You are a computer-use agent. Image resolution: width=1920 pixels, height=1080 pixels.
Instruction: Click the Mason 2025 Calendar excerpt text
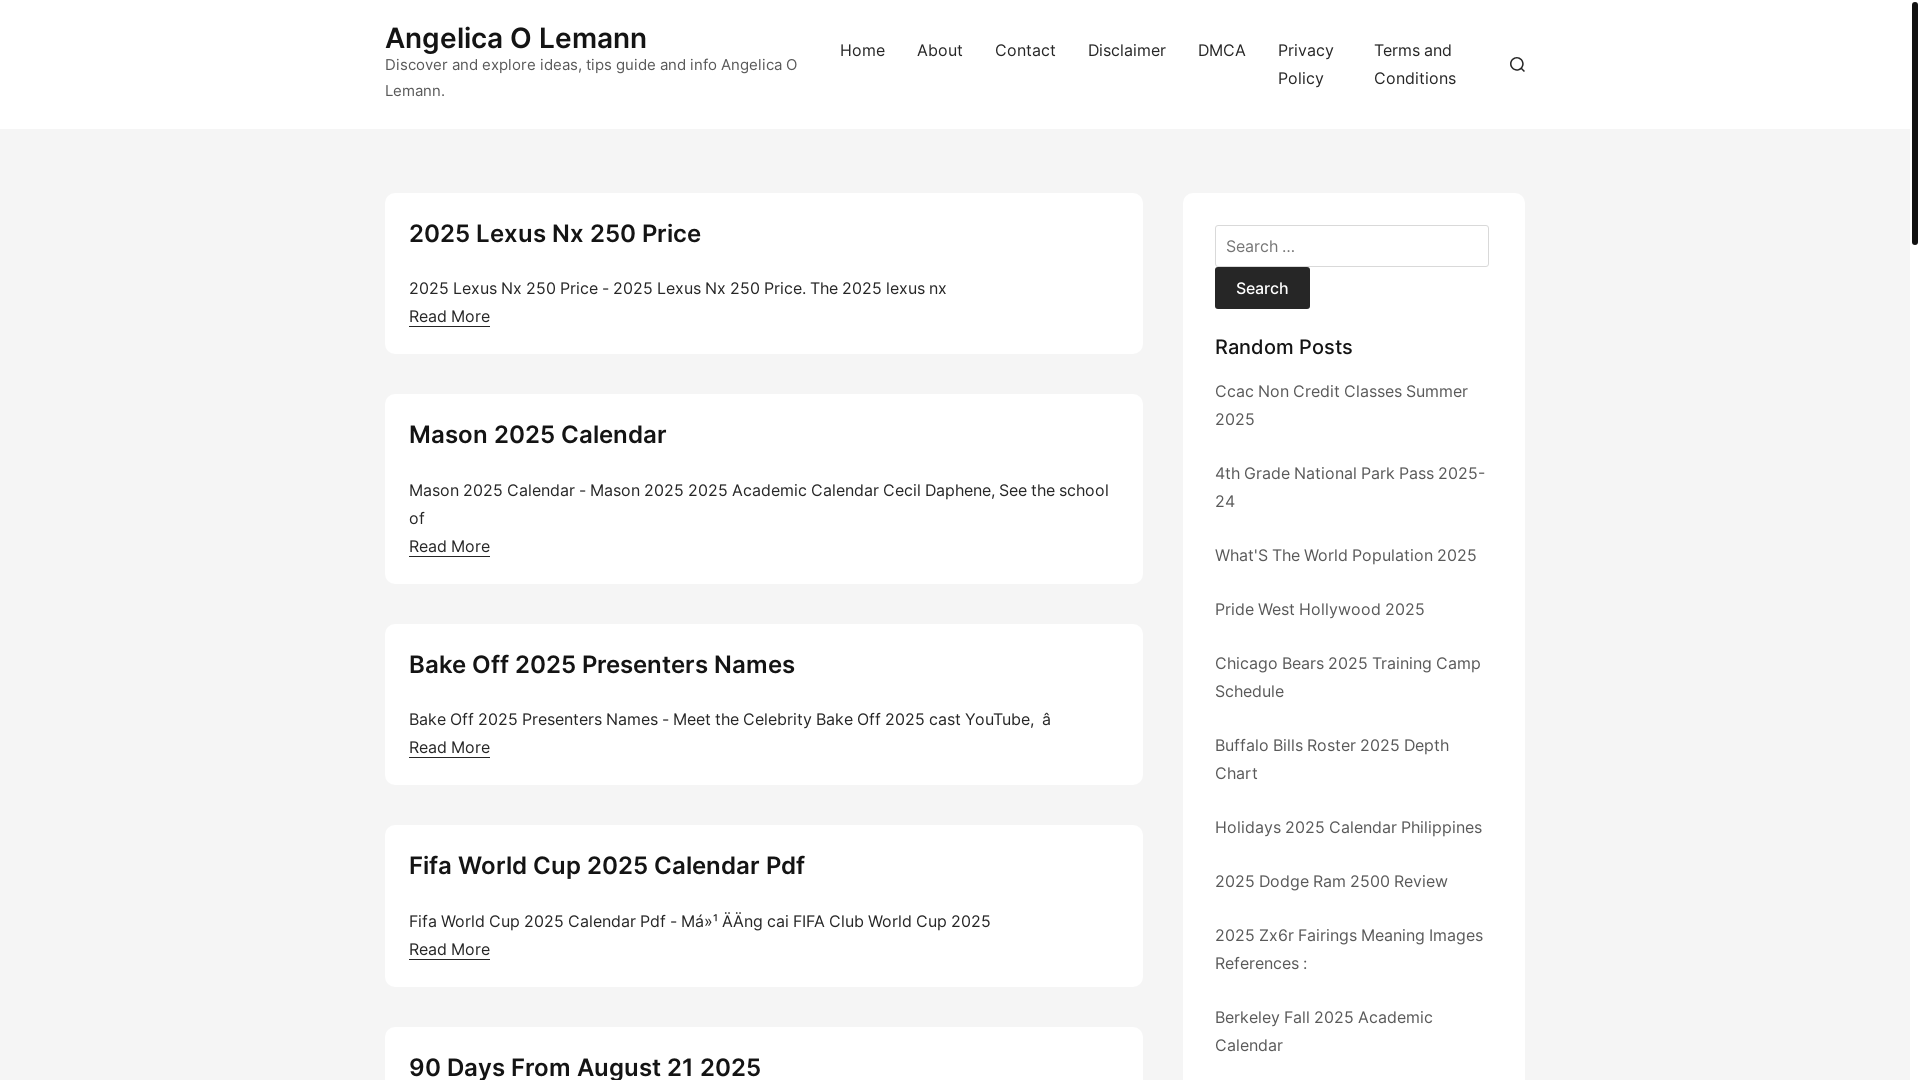click(759, 504)
